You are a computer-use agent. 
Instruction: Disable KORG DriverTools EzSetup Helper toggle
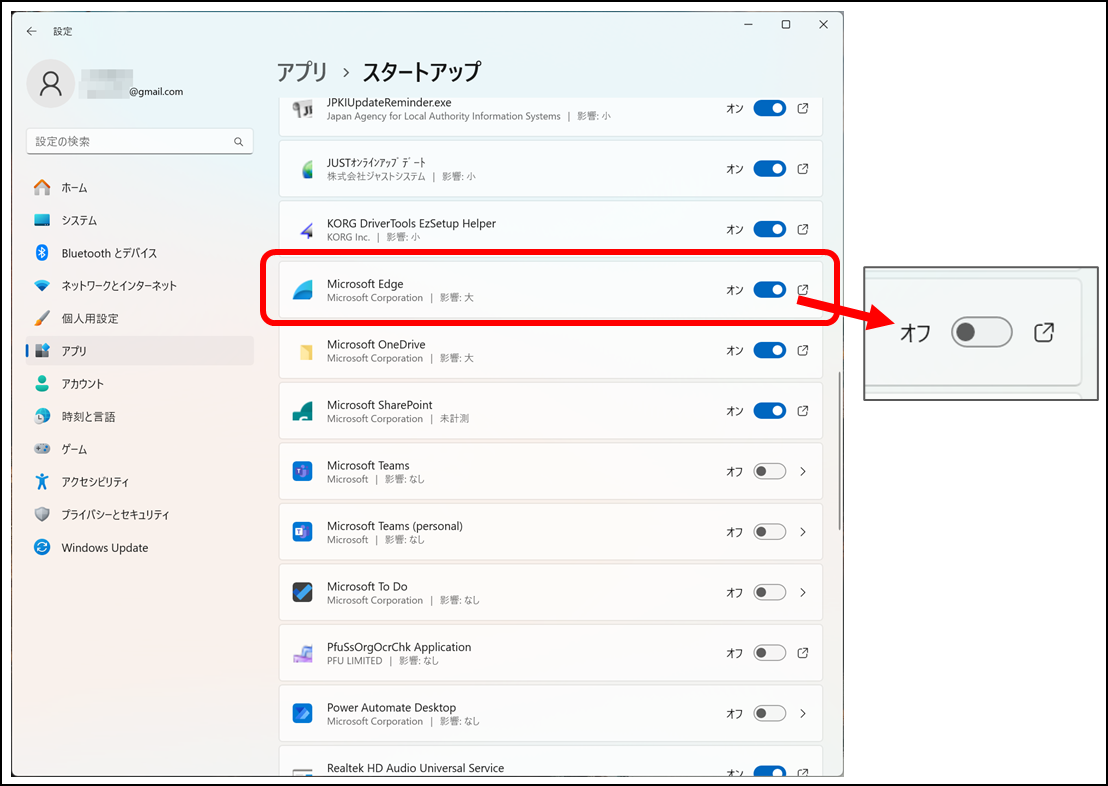770,229
